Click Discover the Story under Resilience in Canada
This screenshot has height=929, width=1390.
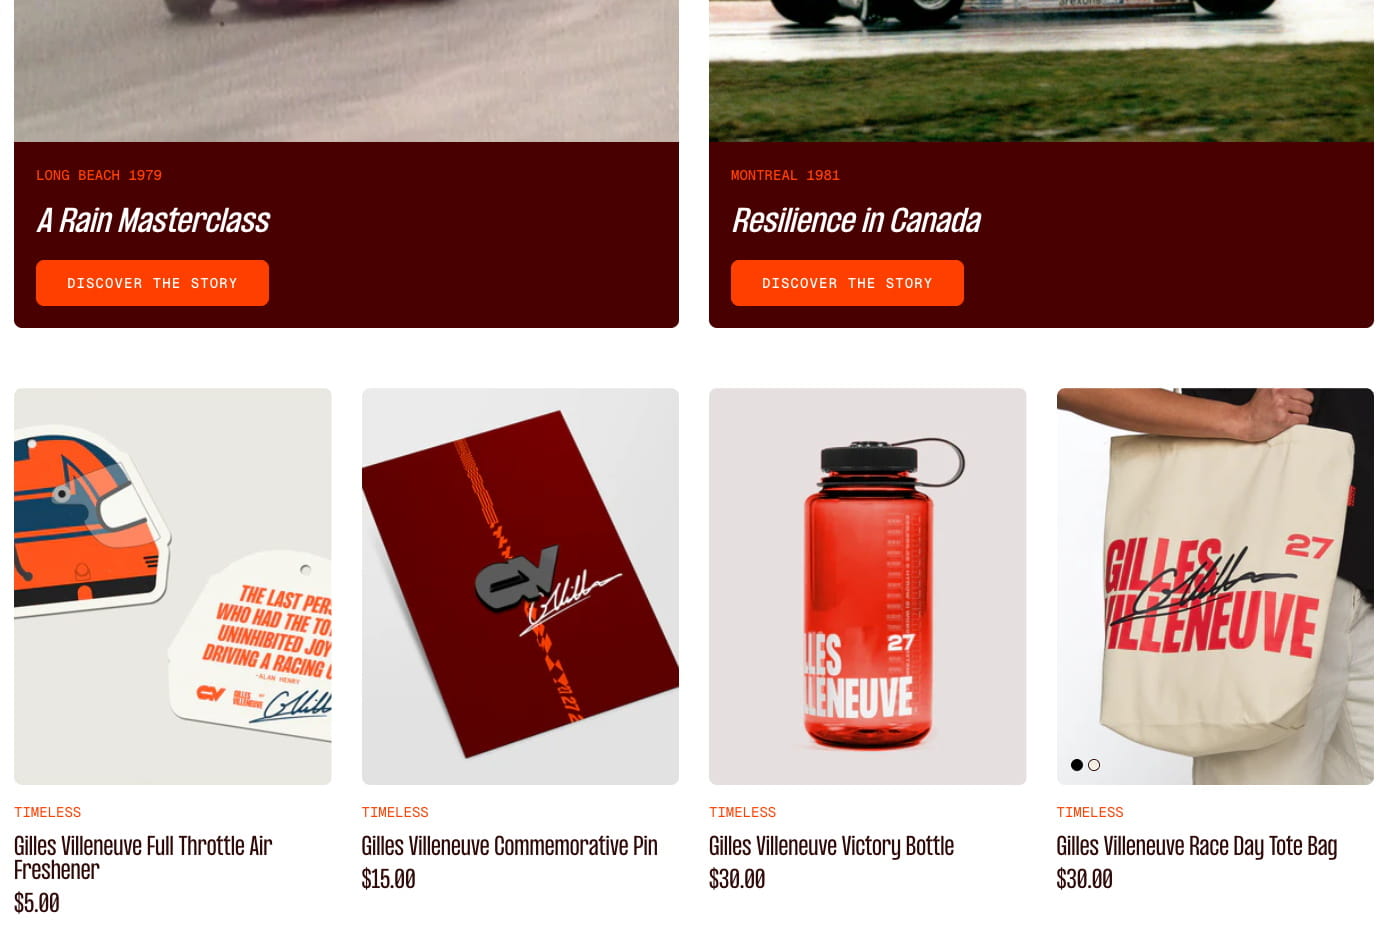point(847,283)
